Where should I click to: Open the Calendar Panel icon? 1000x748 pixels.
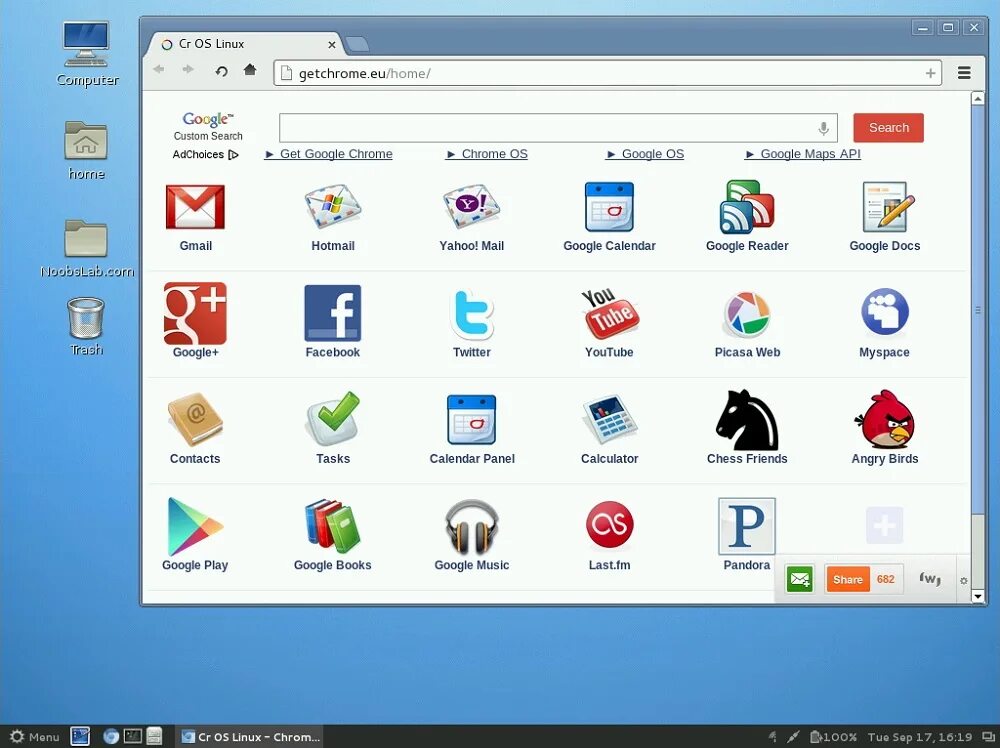(471, 420)
